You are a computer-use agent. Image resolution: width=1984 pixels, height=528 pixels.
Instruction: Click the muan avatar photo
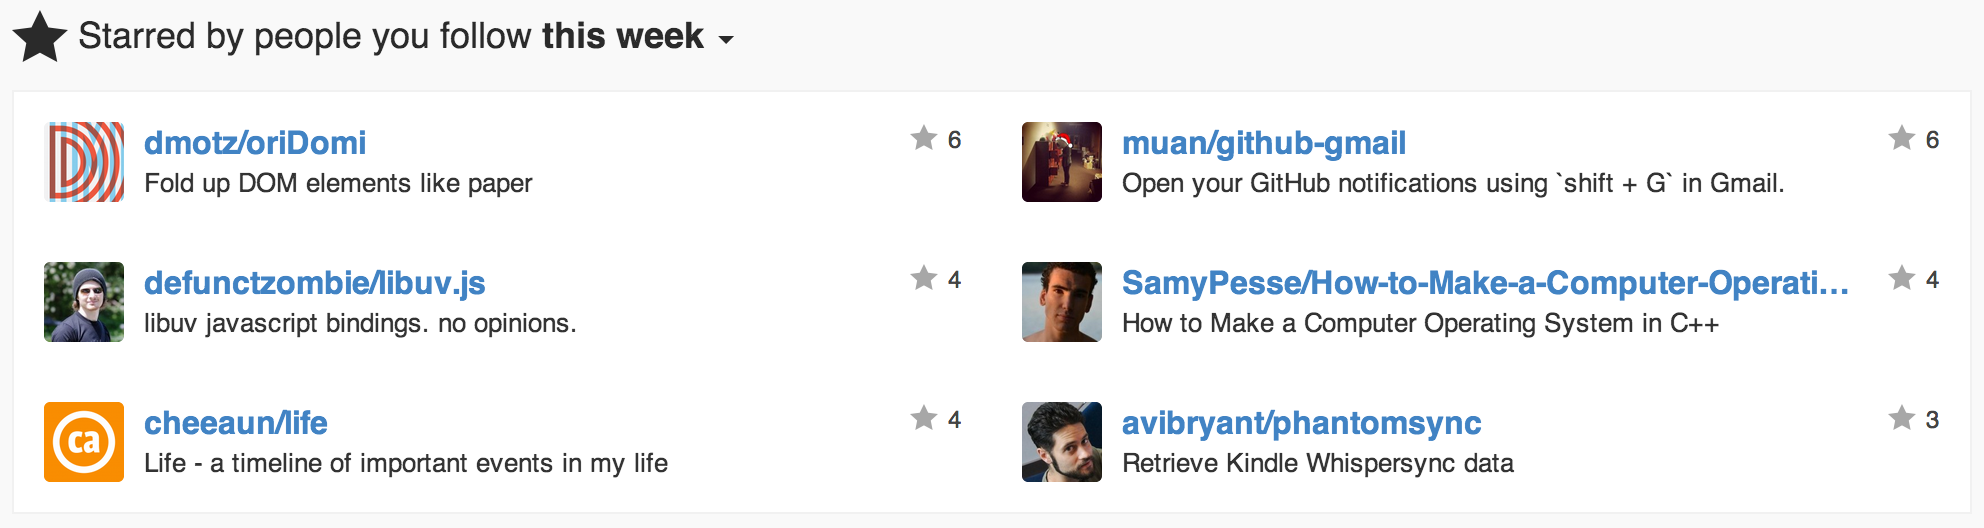(x=1062, y=162)
